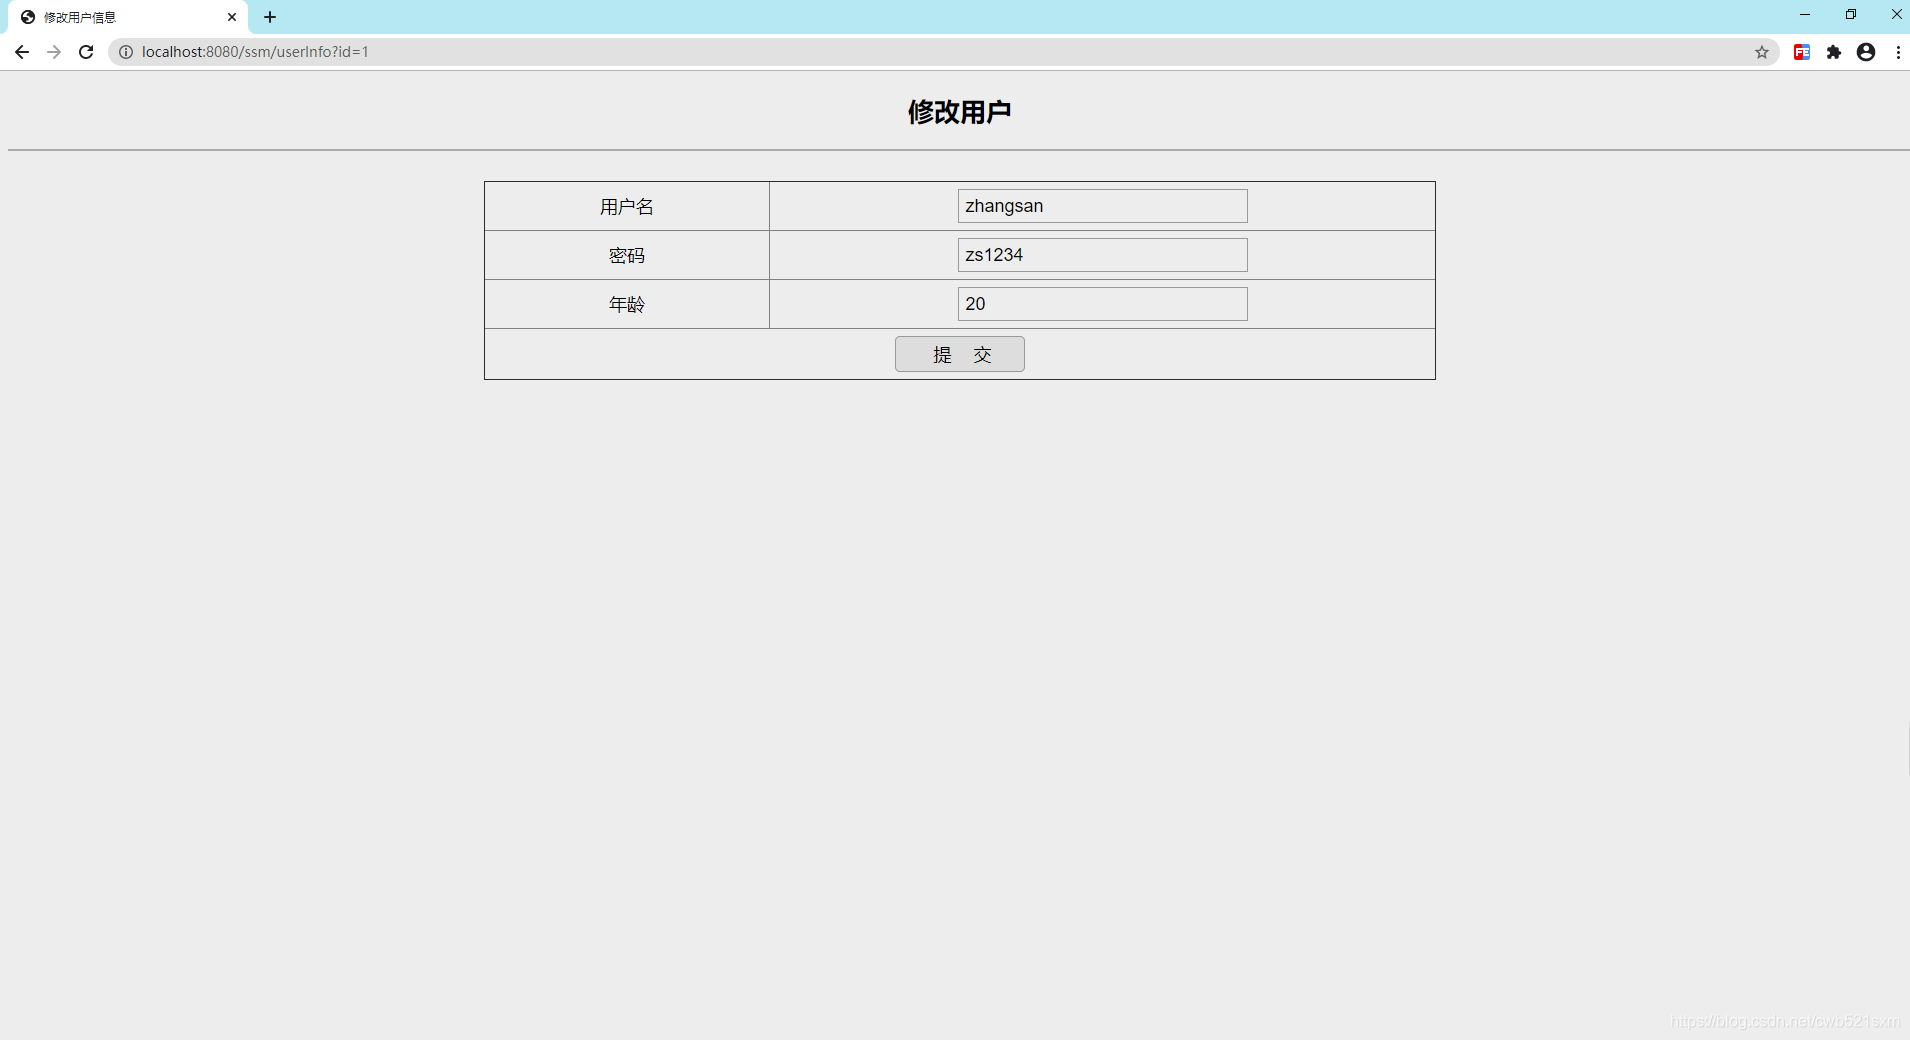Click the 用户名 label cell
This screenshot has height=1040, width=1910.
(627, 206)
